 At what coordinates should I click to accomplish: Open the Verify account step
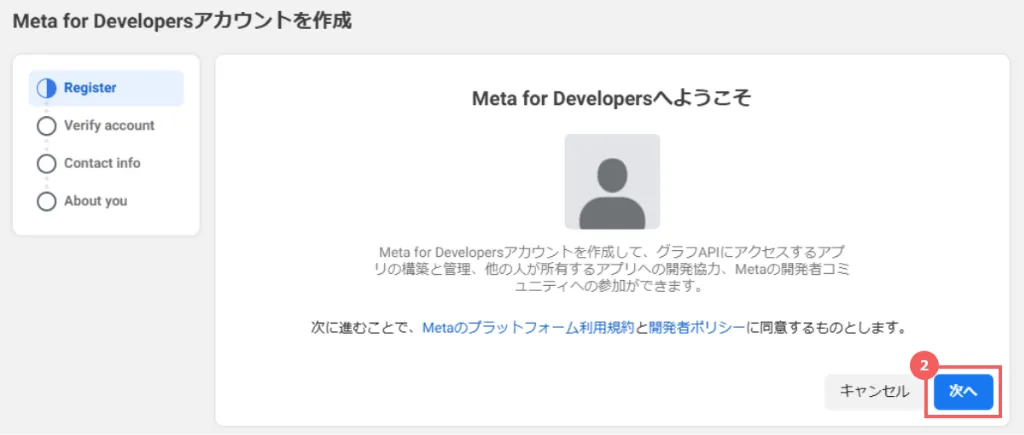[109, 125]
